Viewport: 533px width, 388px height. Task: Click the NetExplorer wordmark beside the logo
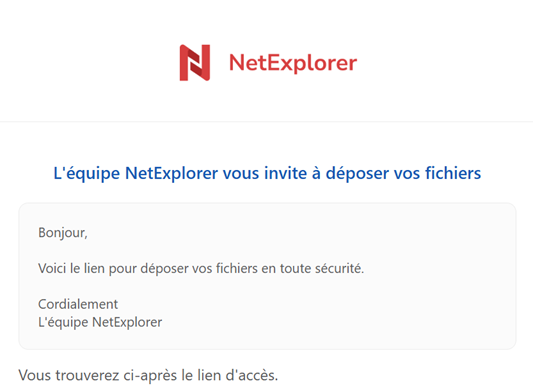(x=293, y=63)
